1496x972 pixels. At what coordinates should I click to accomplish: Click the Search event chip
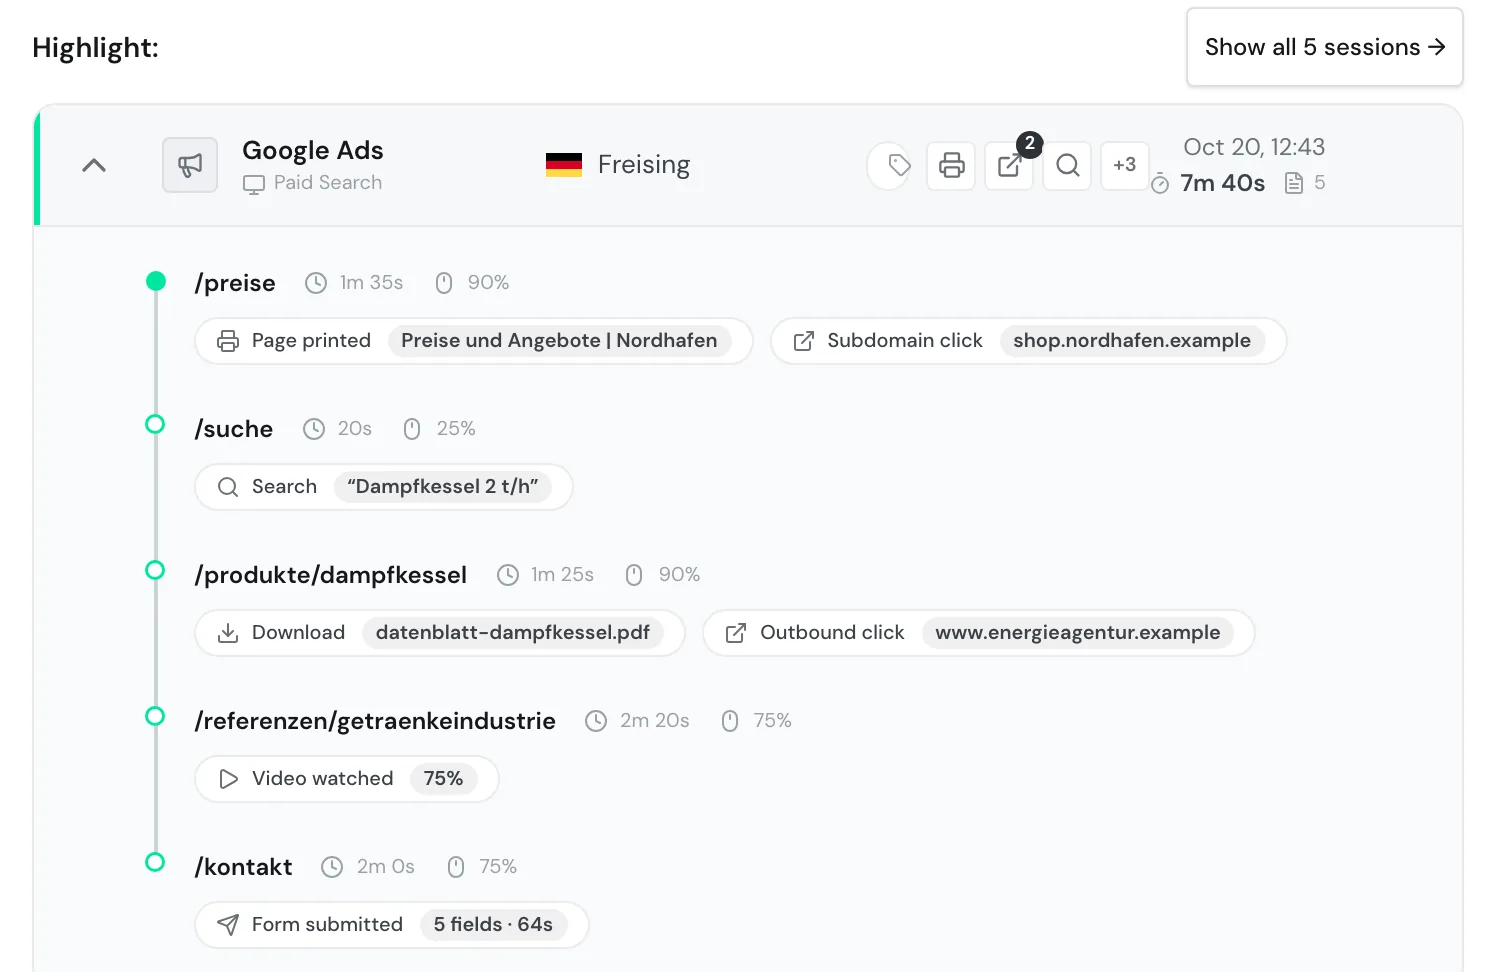384,487
